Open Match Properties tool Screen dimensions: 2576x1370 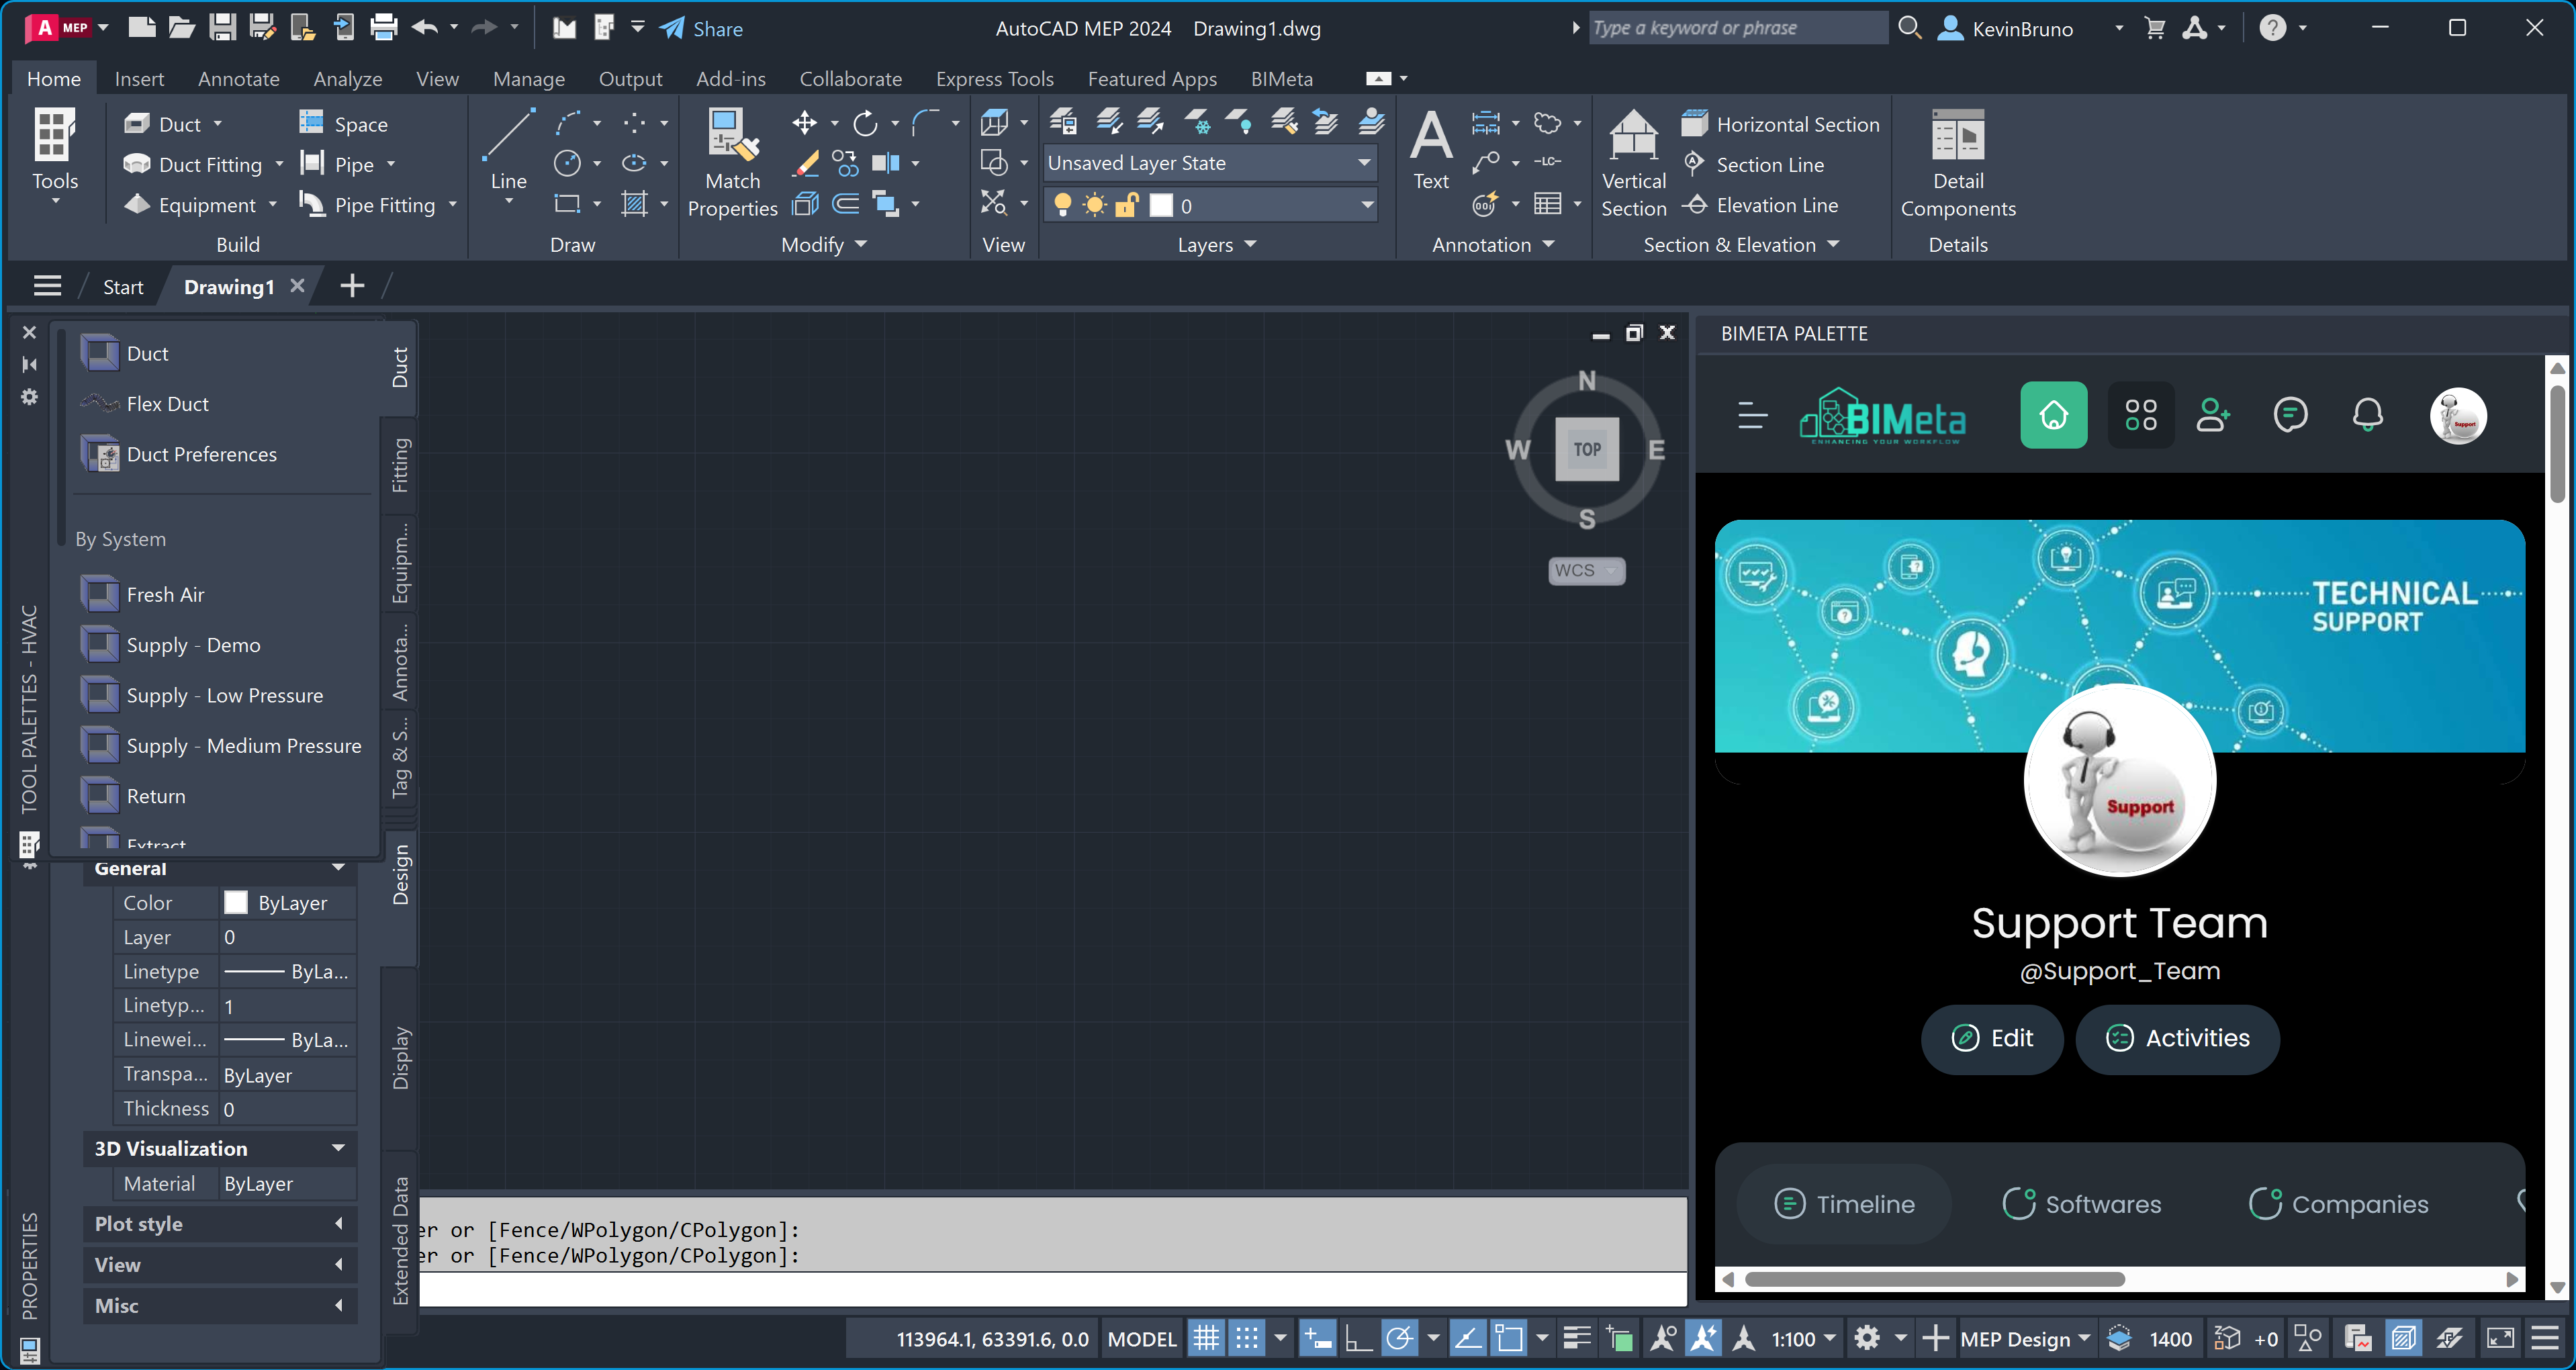coord(732,163)
